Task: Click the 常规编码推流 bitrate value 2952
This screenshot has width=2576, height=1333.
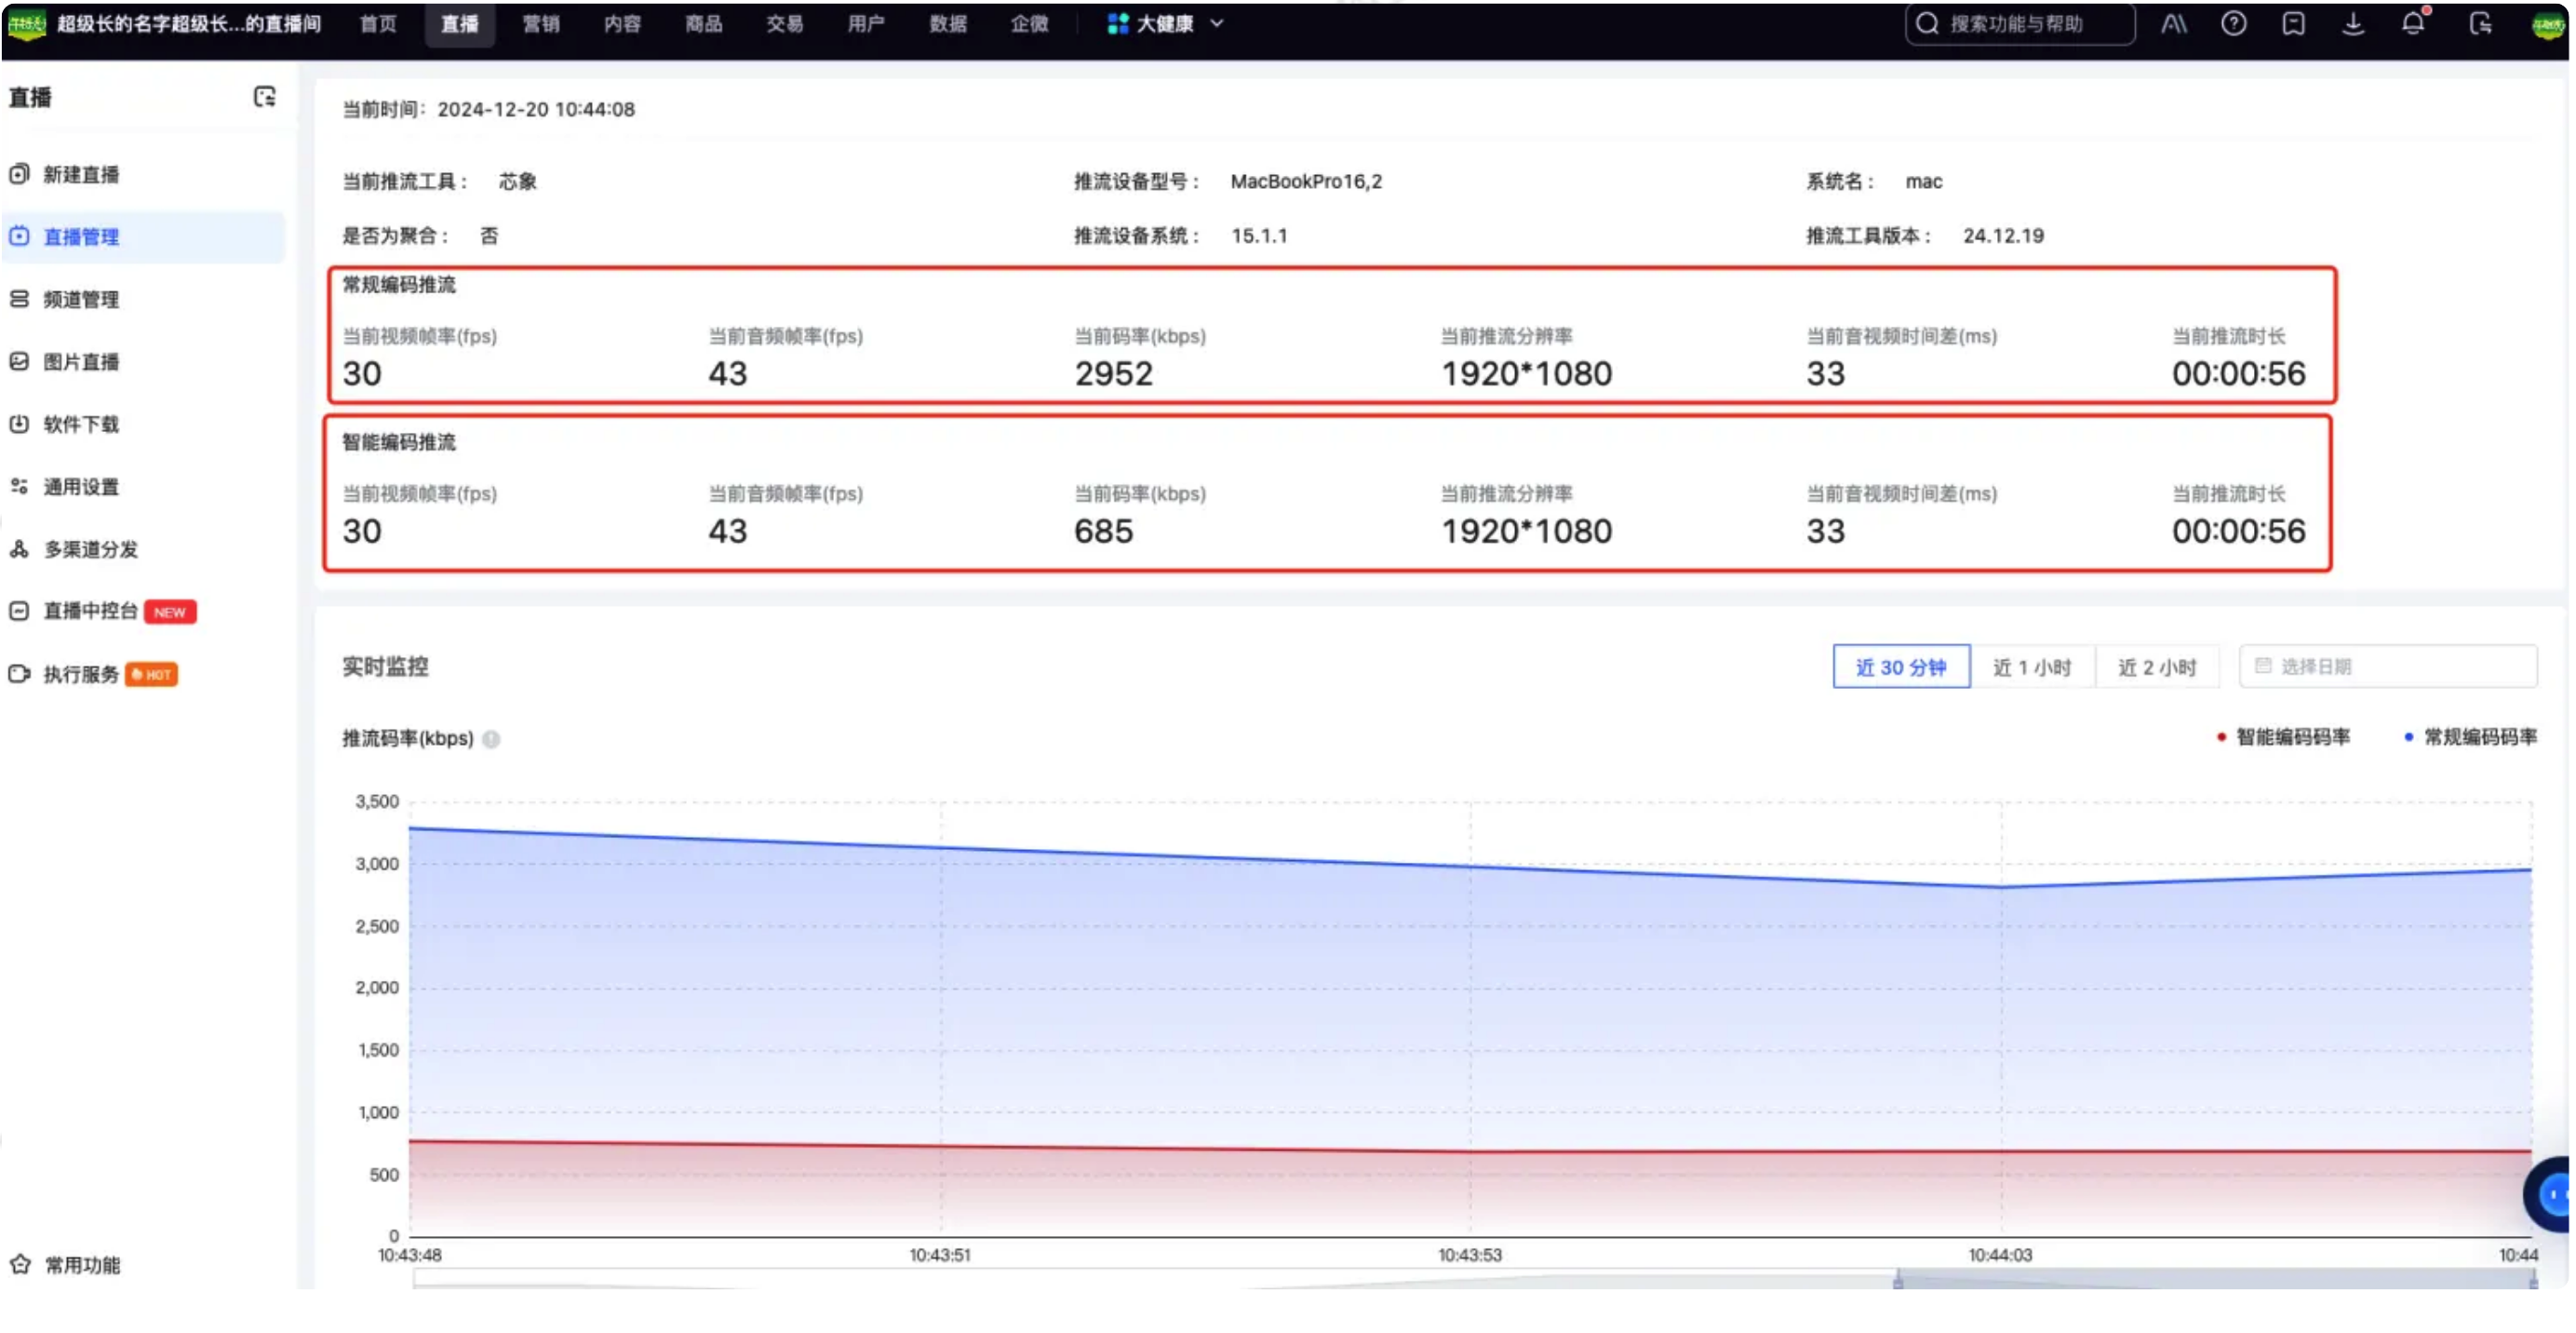Action: pos(1114,374)
